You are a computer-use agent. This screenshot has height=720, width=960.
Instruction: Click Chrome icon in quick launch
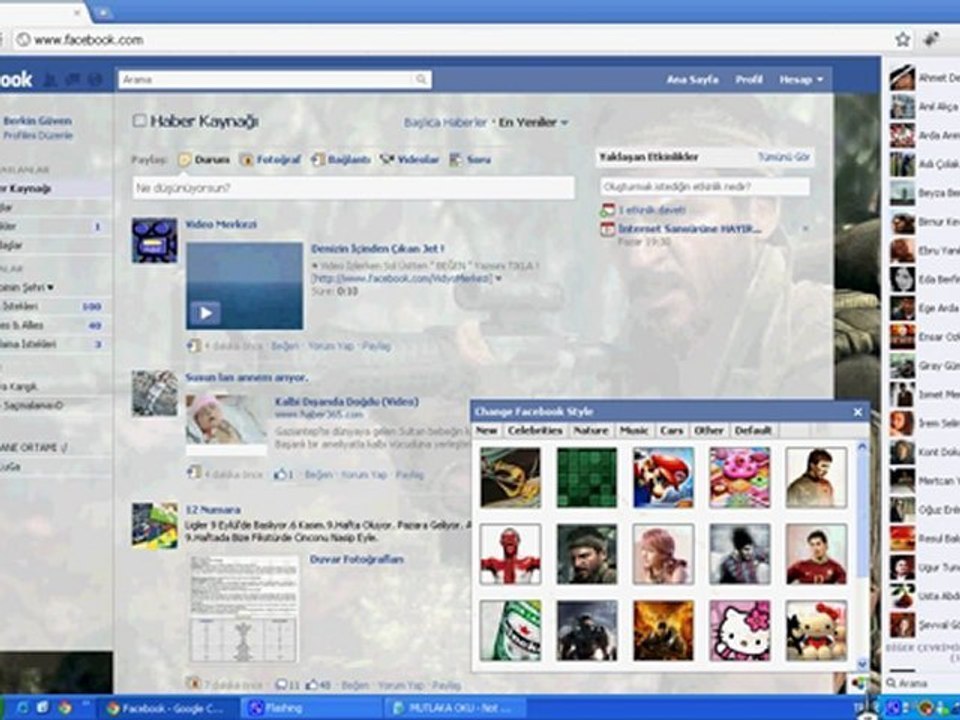(64, 708)
